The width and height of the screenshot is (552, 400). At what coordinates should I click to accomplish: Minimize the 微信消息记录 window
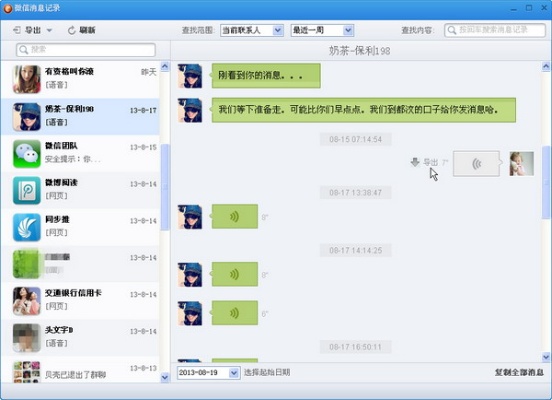coord(514,8)
